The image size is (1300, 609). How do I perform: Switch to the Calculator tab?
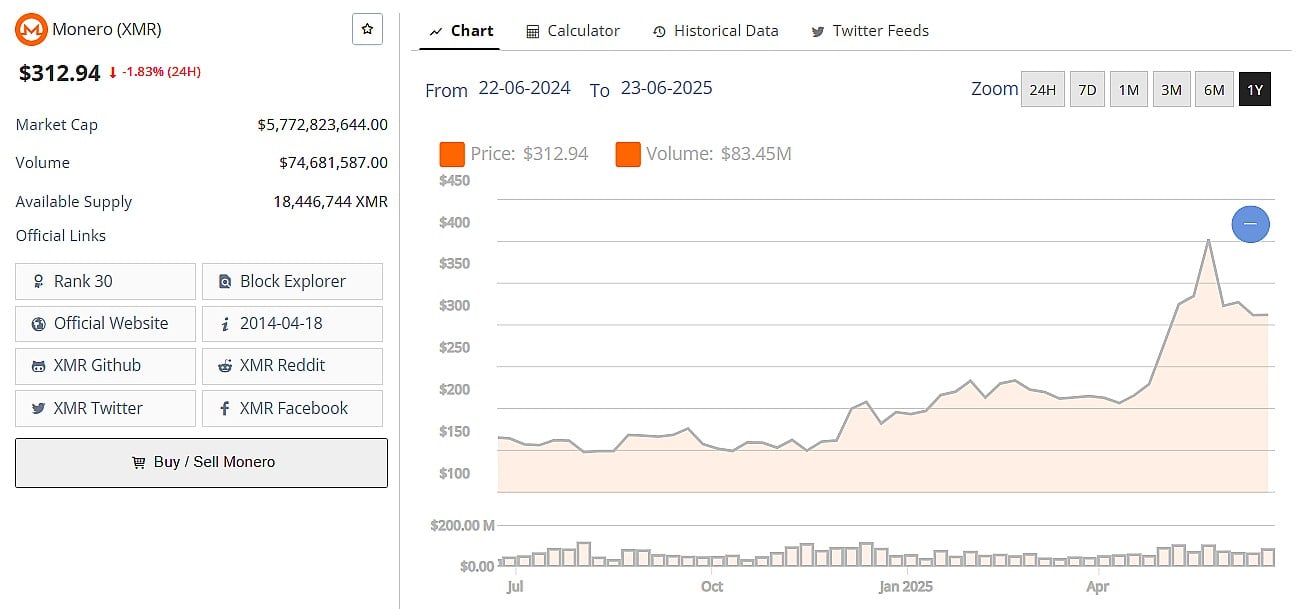(573, 31)
